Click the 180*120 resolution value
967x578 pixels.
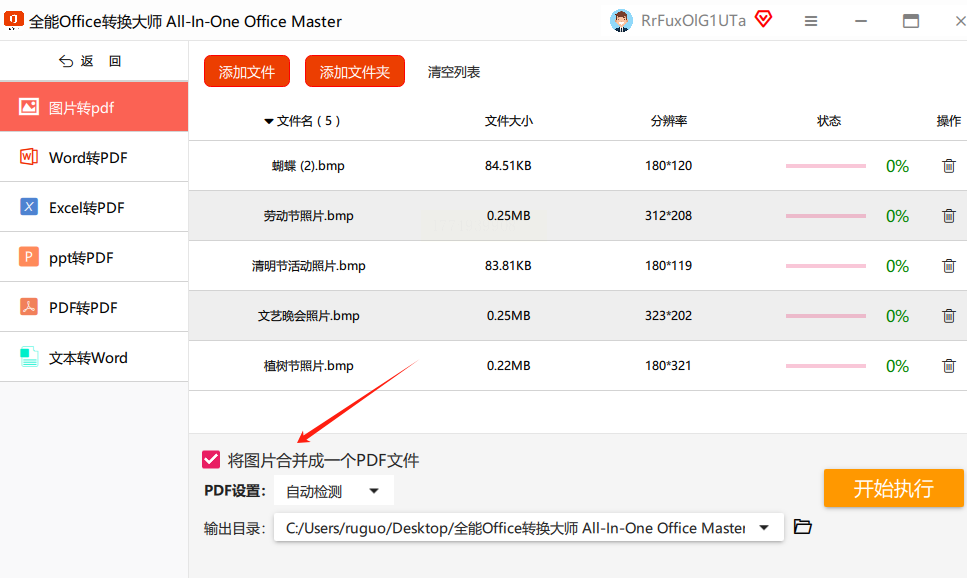pyautogui.click(x=669, y=166)
